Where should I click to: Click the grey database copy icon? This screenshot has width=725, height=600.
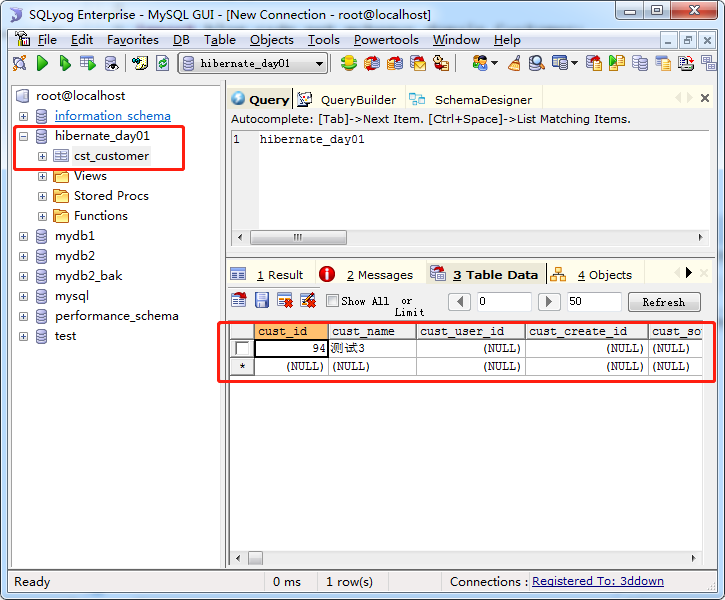(640, 63)
